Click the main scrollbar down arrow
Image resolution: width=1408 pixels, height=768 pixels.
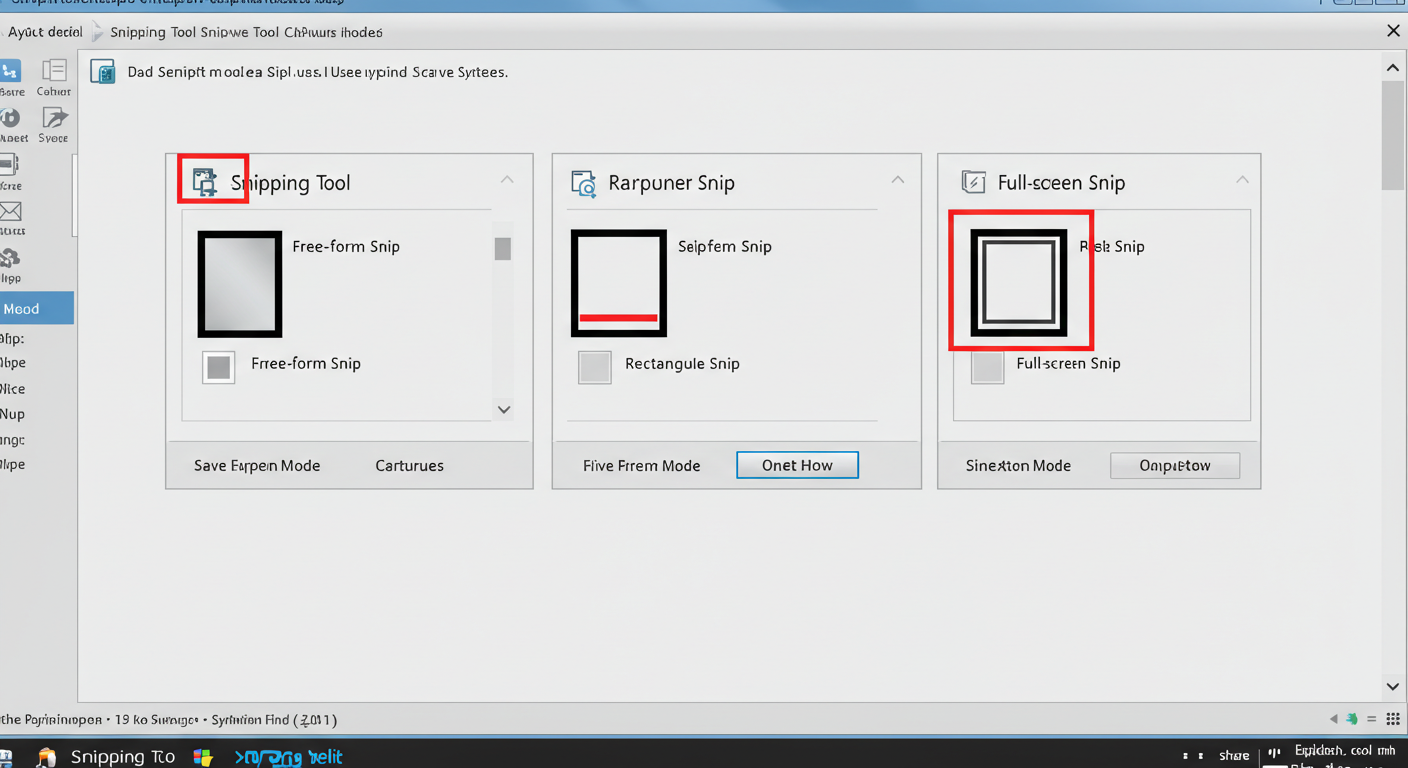1393,687
